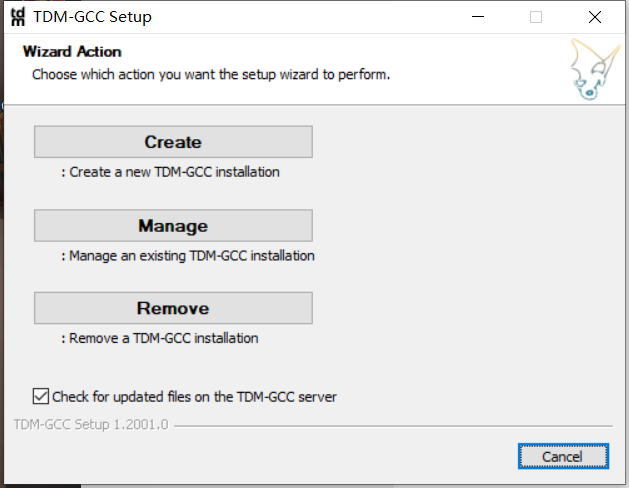The image size is (629, 488).
Task: Select the Remove button
Action: [x=173, y=308]
